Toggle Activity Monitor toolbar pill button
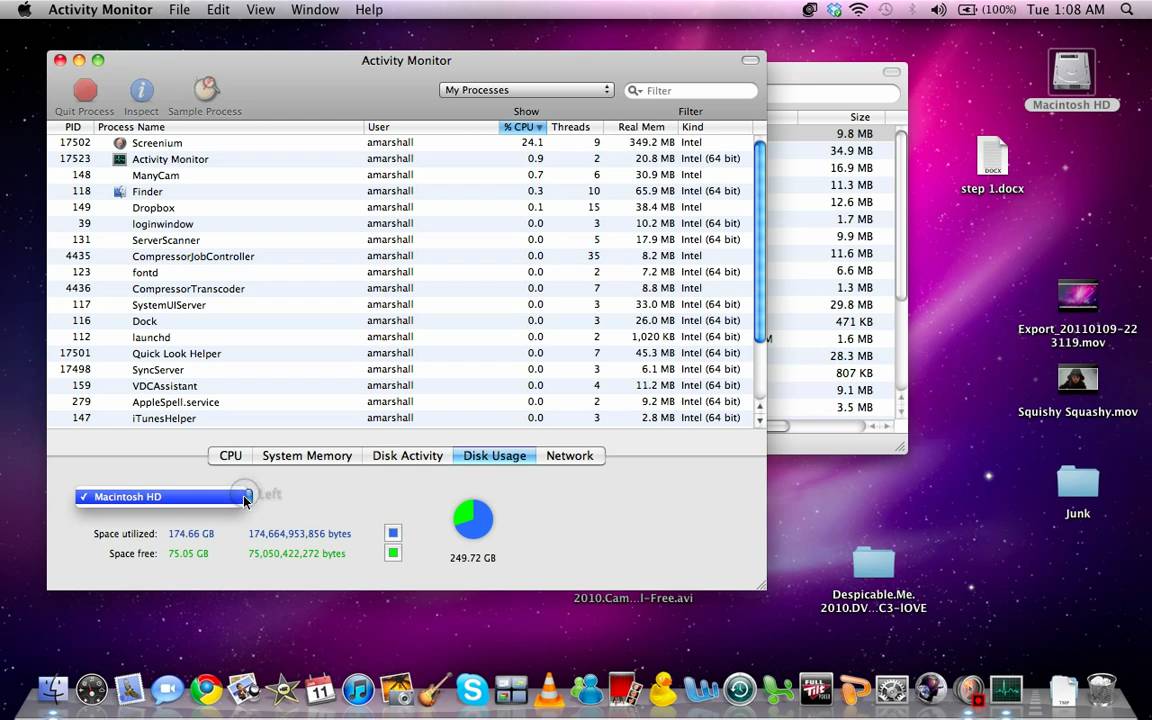Image resolution: width=1152 pixels, height=720 pixels. (750, 60)
